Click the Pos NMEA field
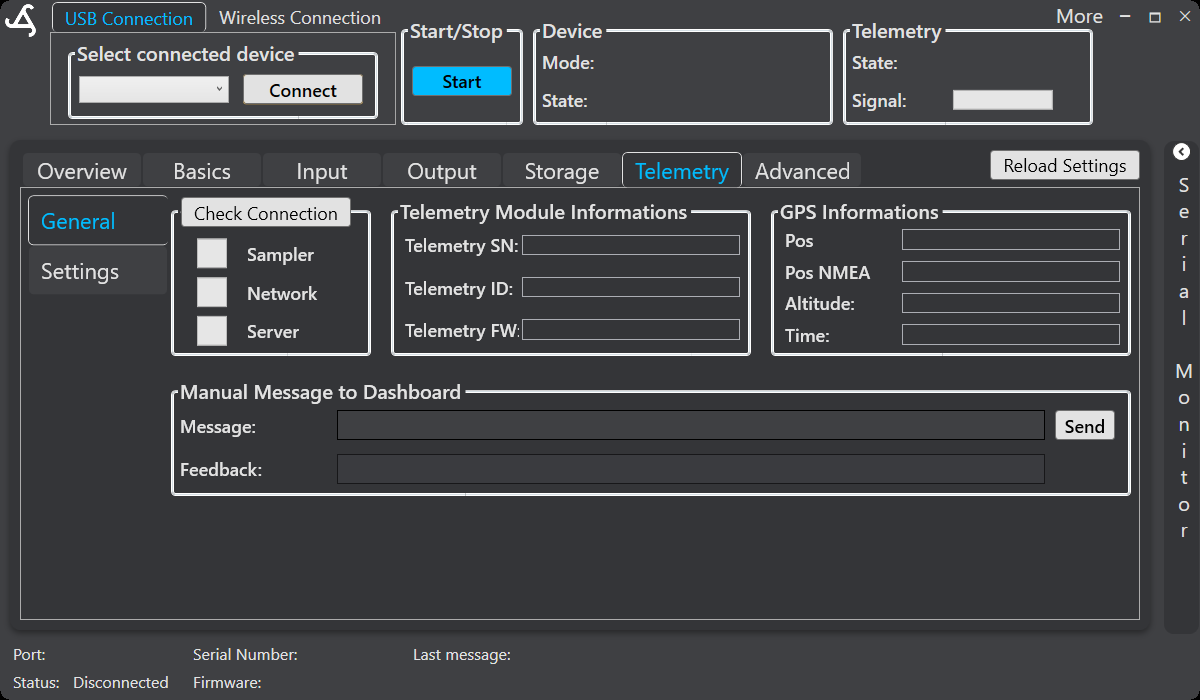 pyautogui.click(x=1011, y=271)
